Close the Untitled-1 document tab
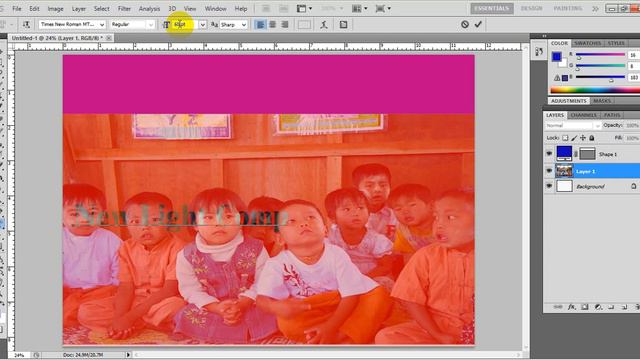 click(x=109, y=38)
